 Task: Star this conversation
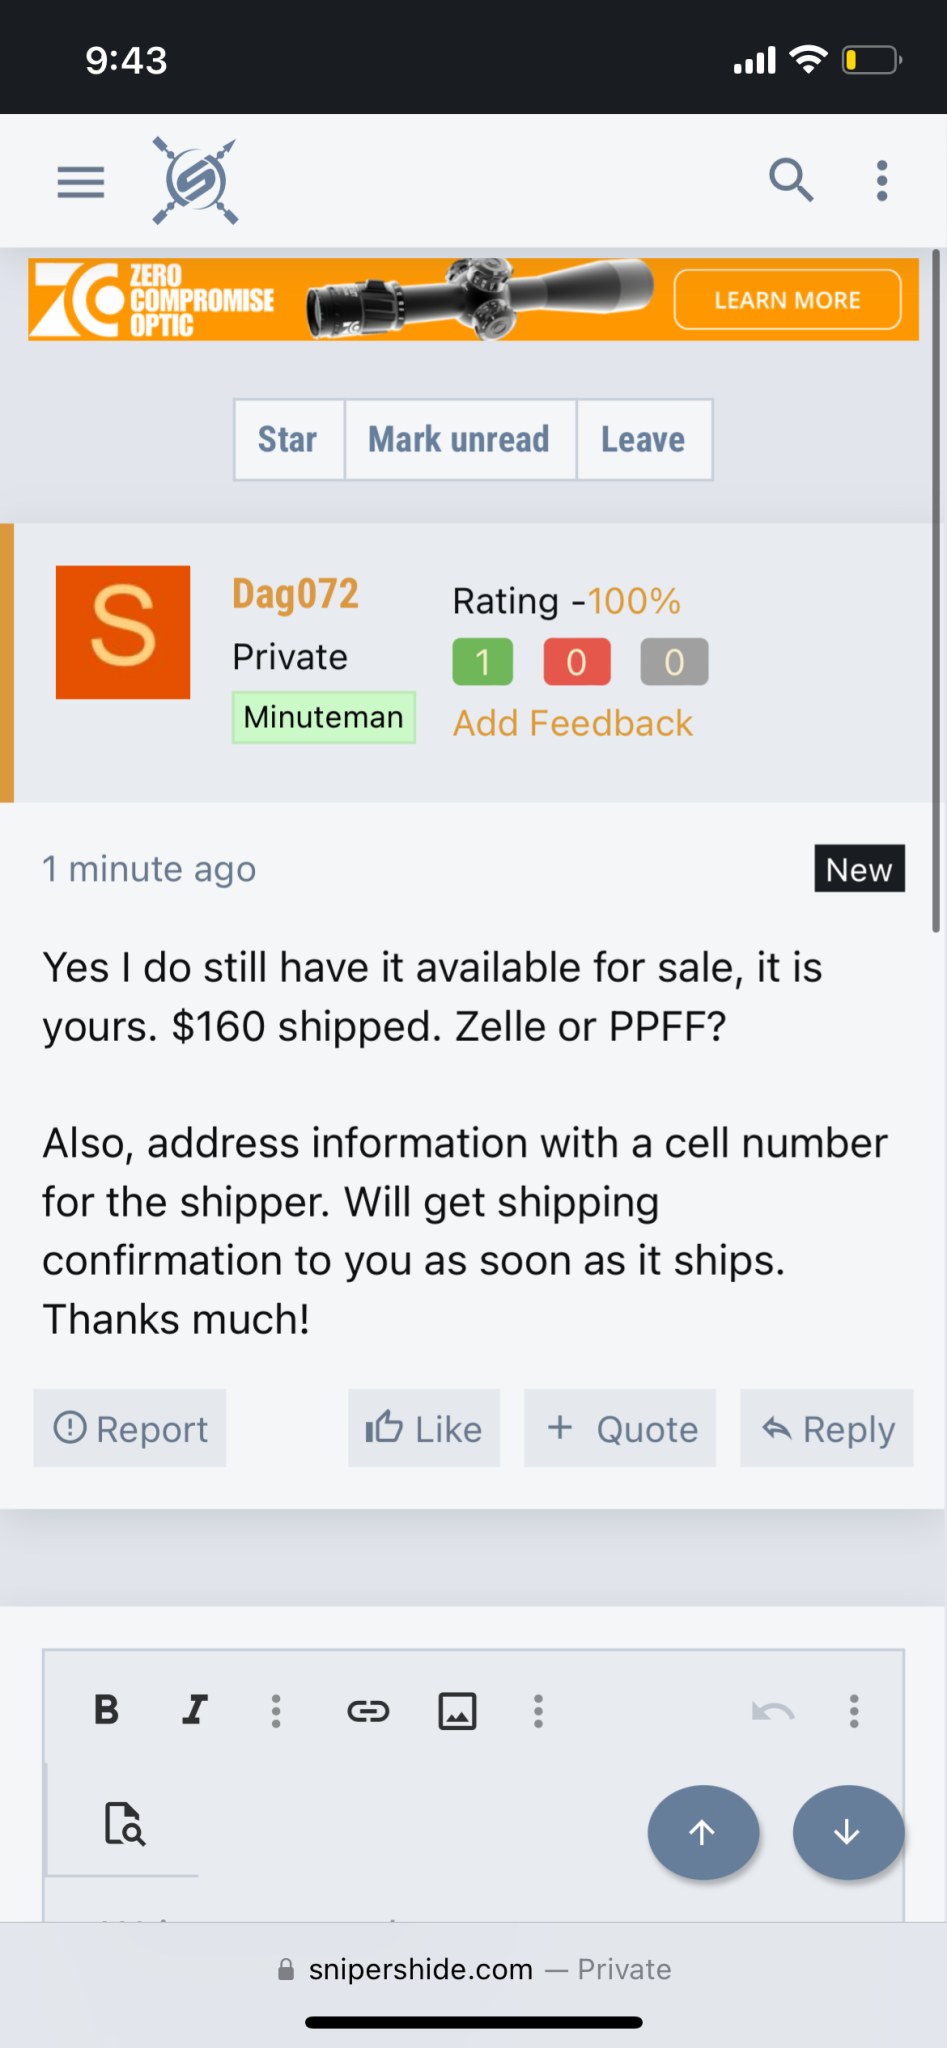click(288, 440)
